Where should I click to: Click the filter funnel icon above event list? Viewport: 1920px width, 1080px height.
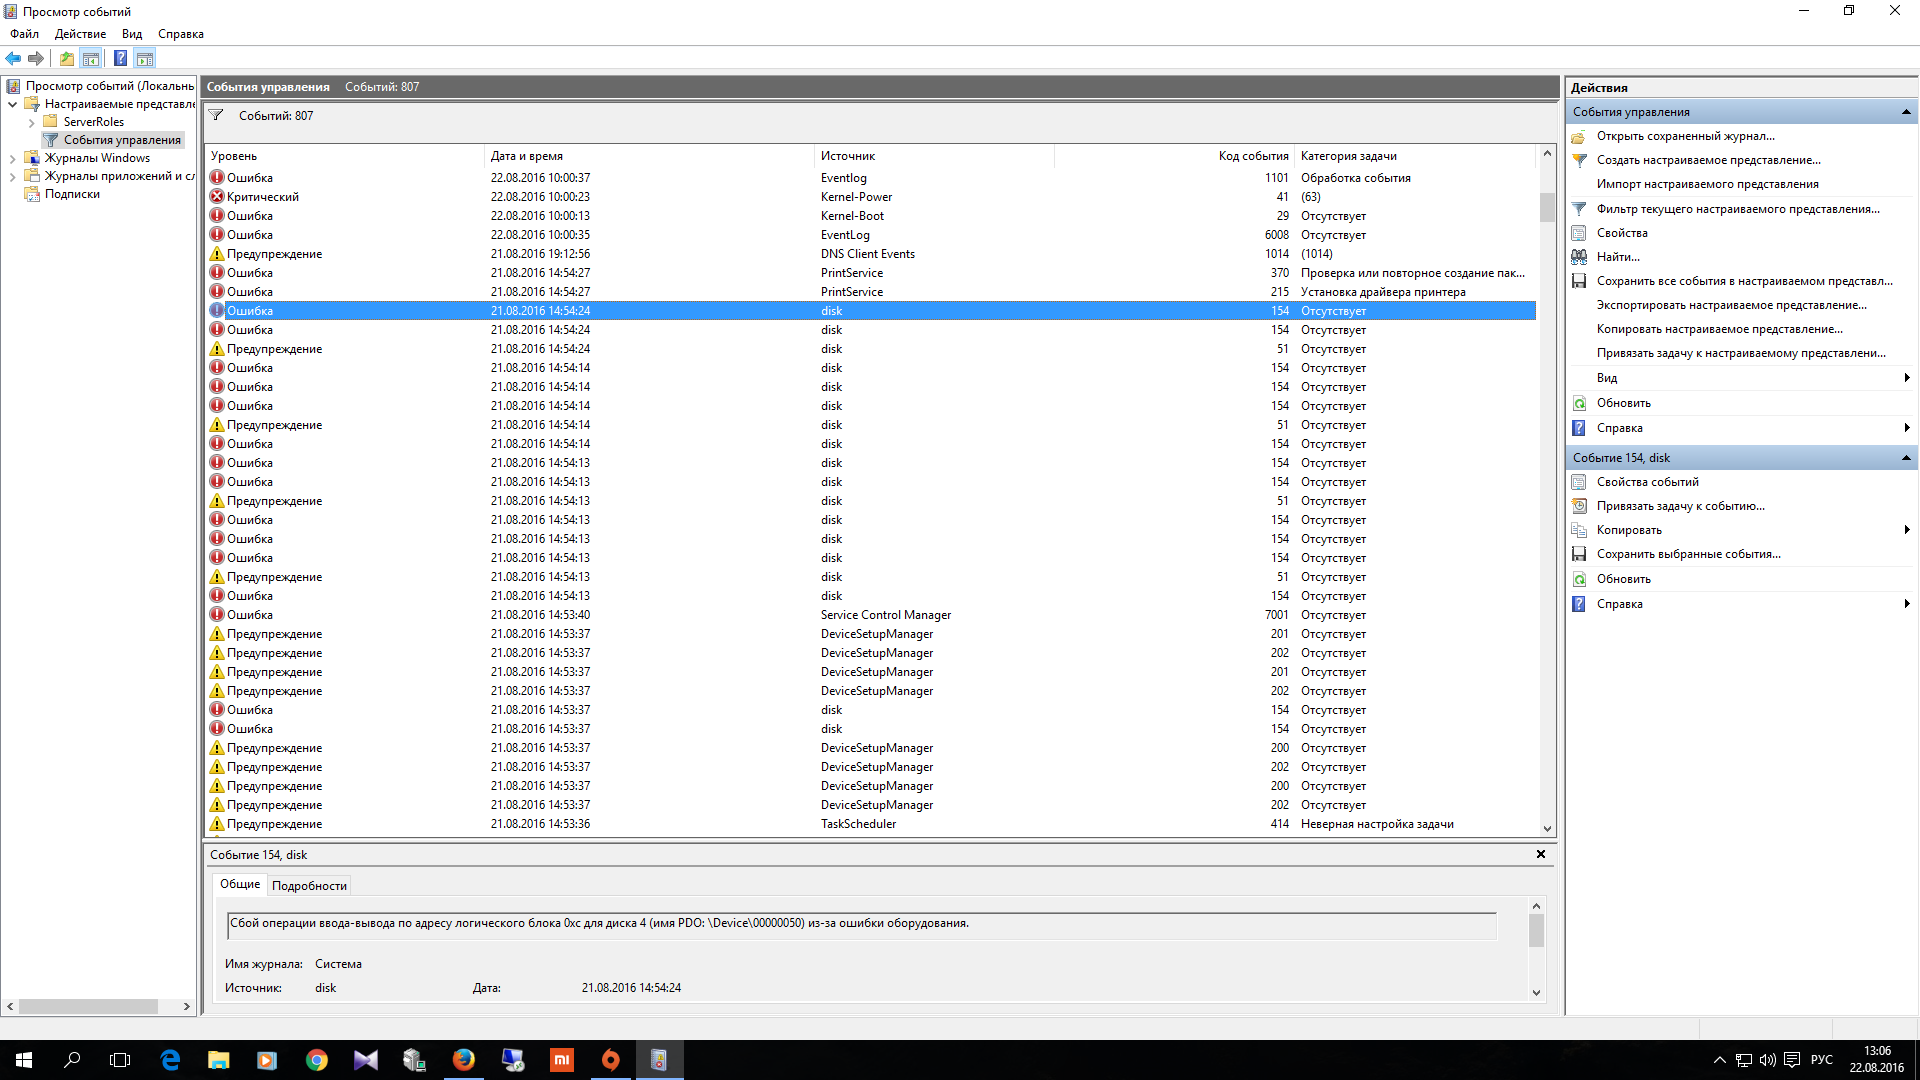216,116
